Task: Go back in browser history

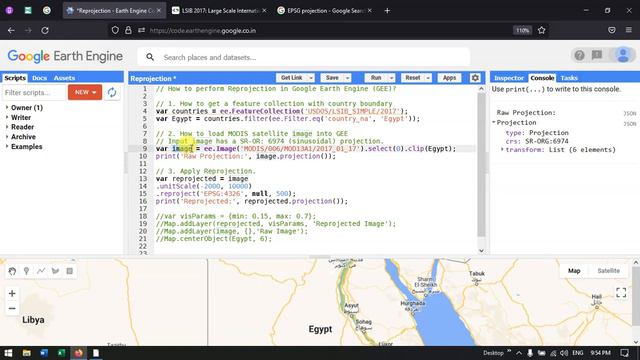Action: pyautogui.click(x=11, y=30)
